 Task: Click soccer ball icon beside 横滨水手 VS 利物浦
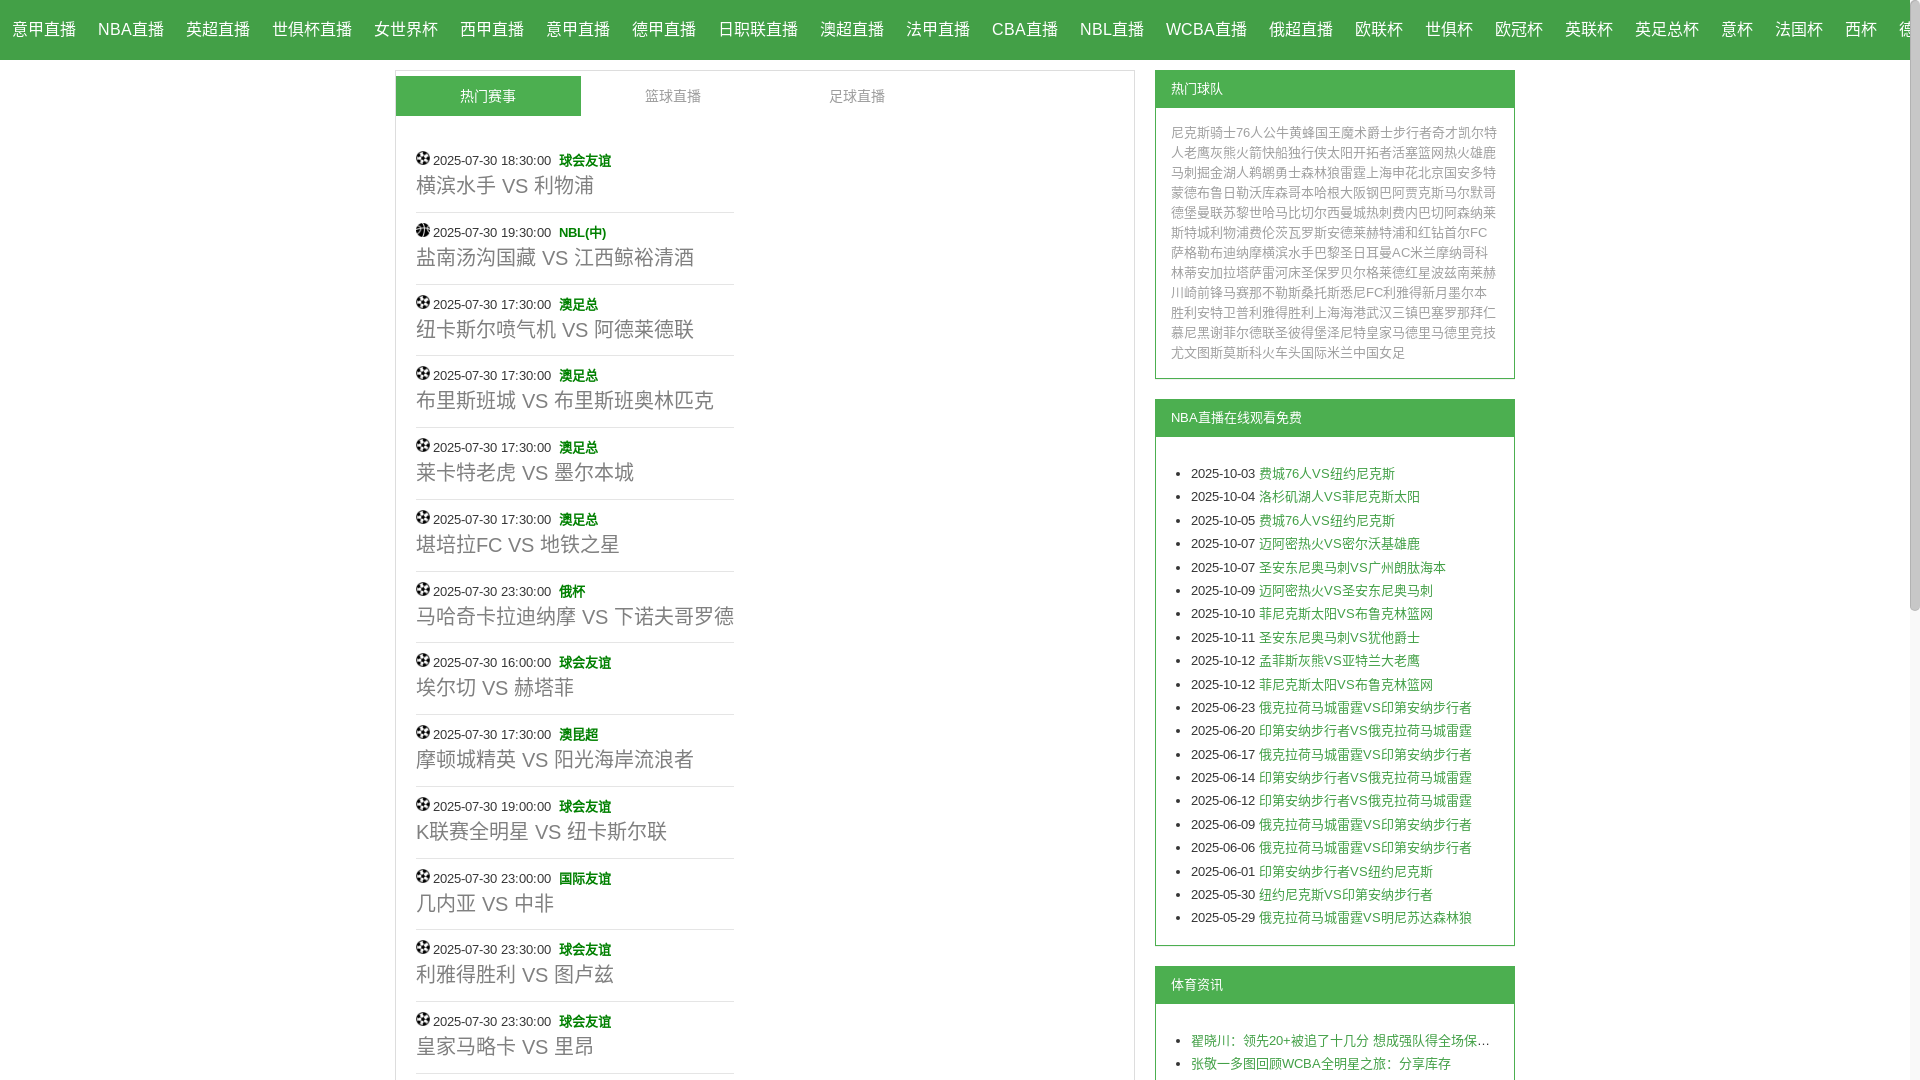pyautogui.click(x=423, y=158)
